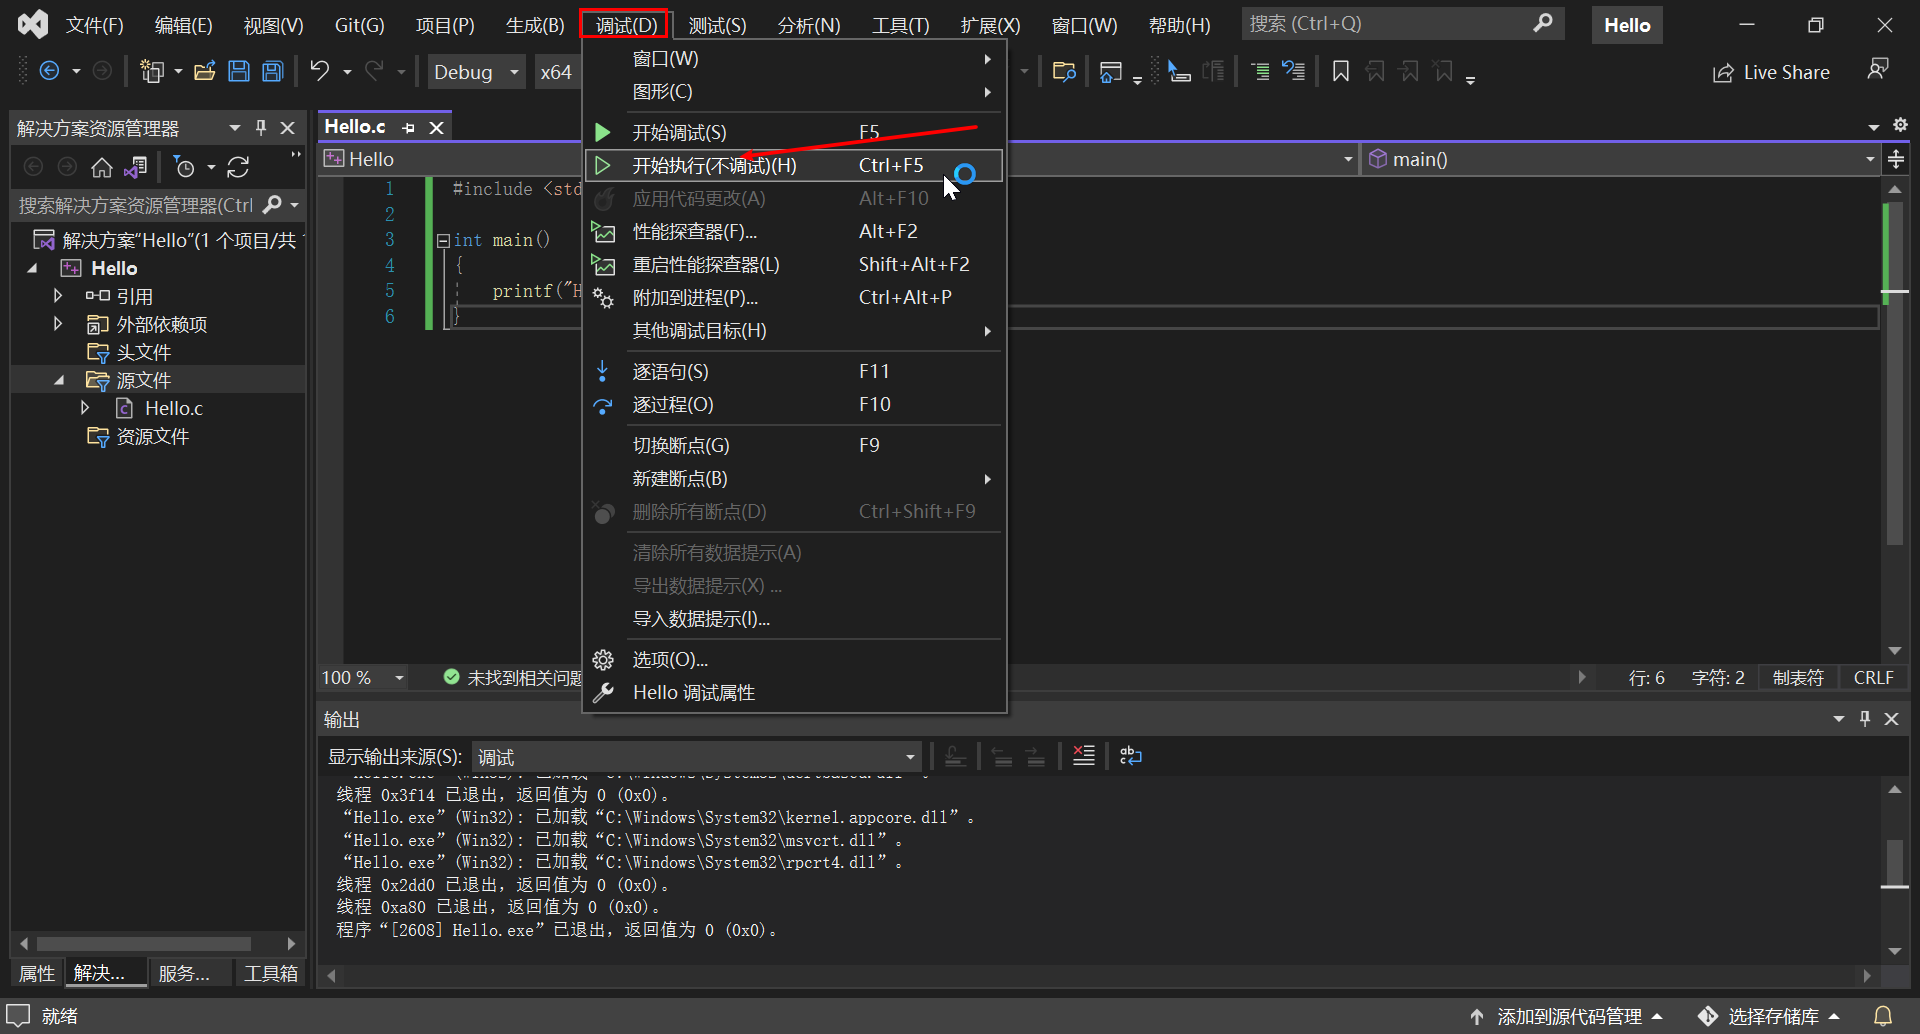Enable word wrap in the output window
Viewport: 1920px width, 1034px height.
pyautogui.click(x=1130, y=756)
